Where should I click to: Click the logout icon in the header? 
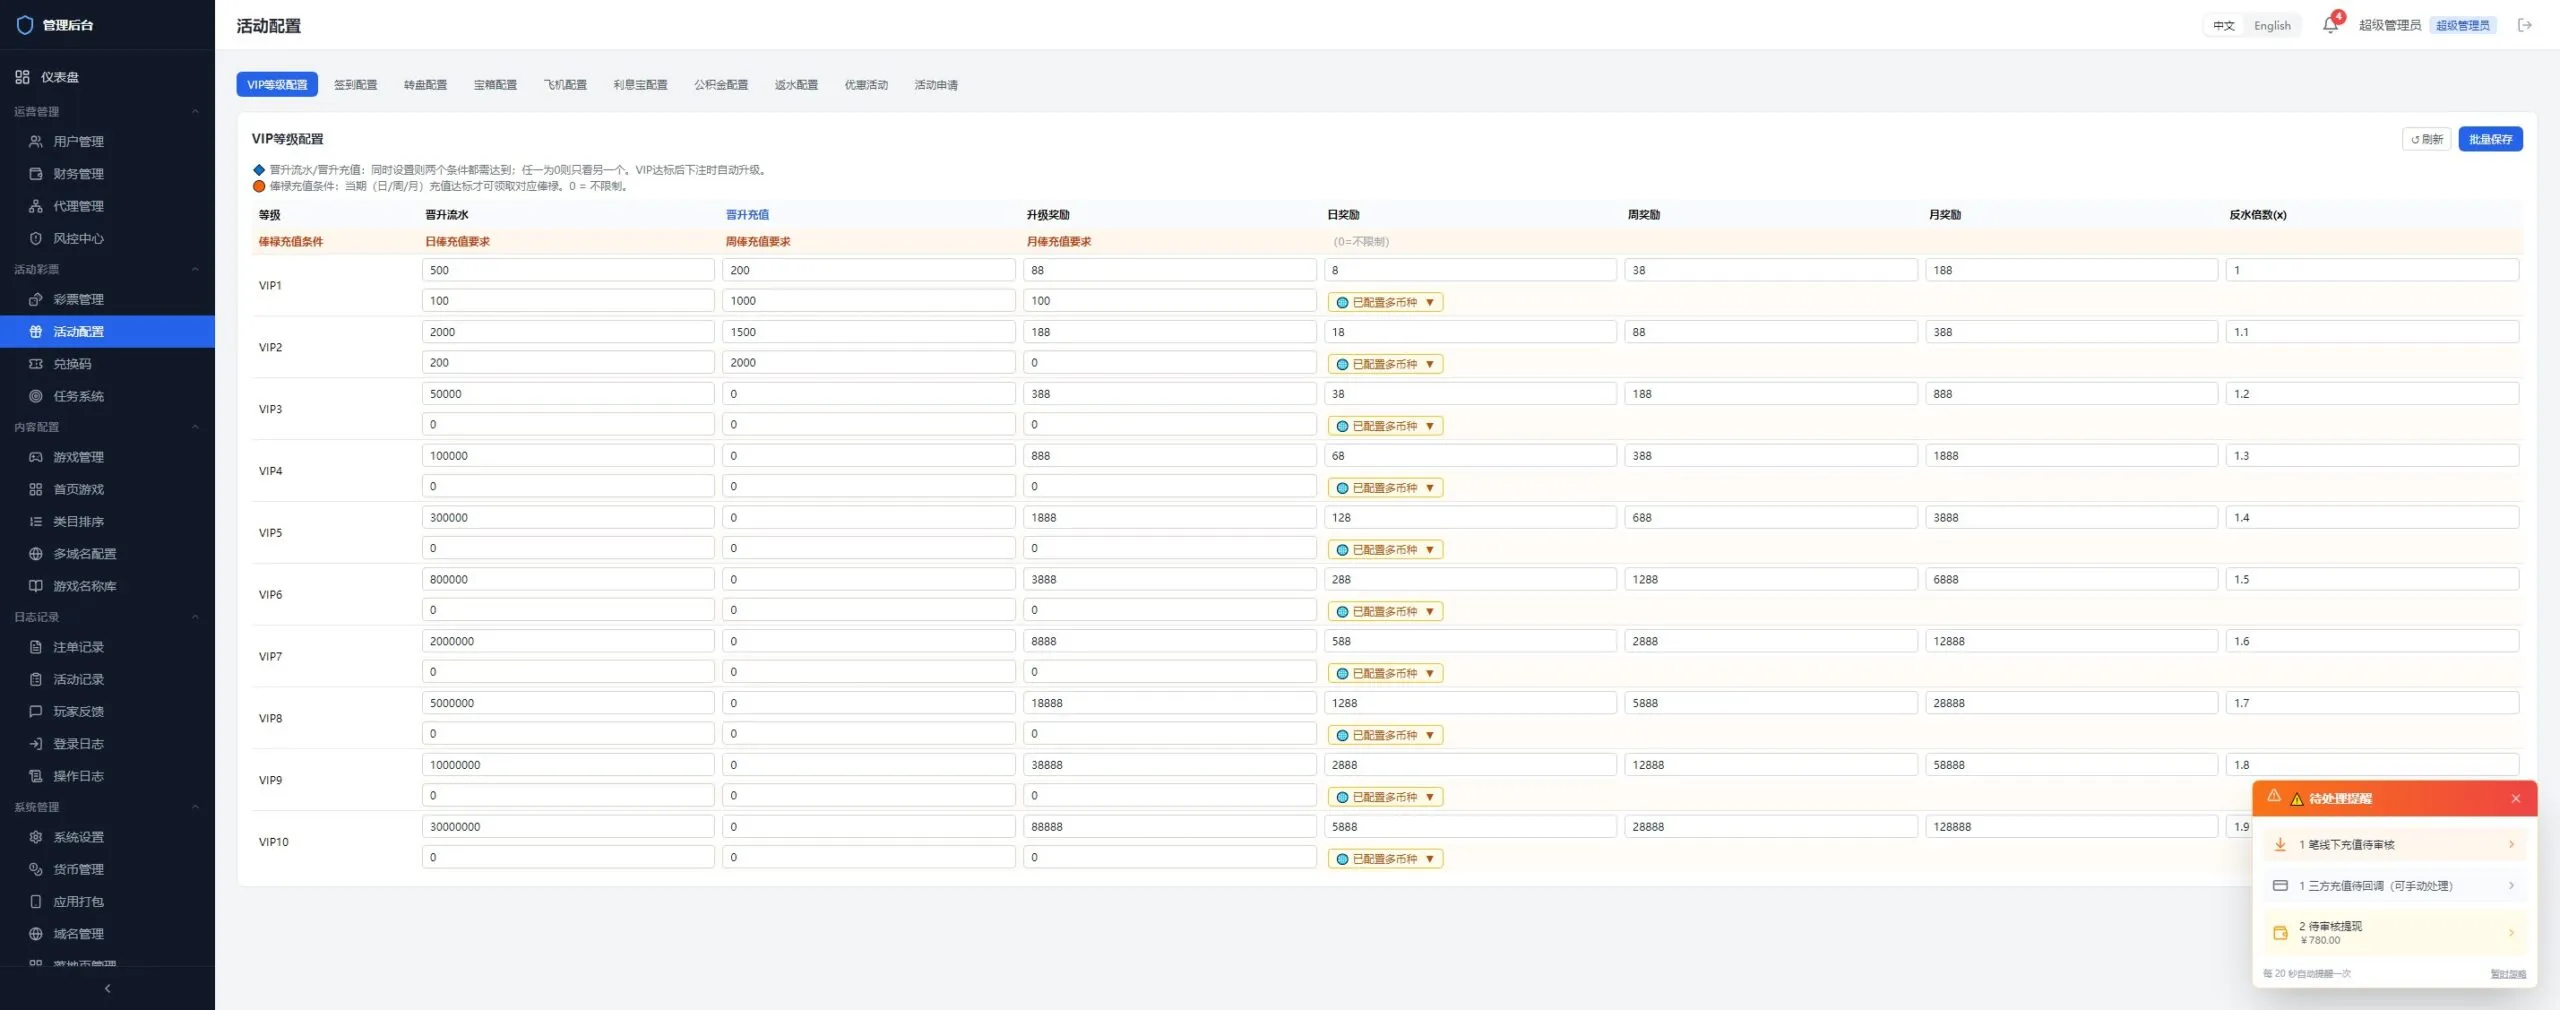tap(2525, 25)
